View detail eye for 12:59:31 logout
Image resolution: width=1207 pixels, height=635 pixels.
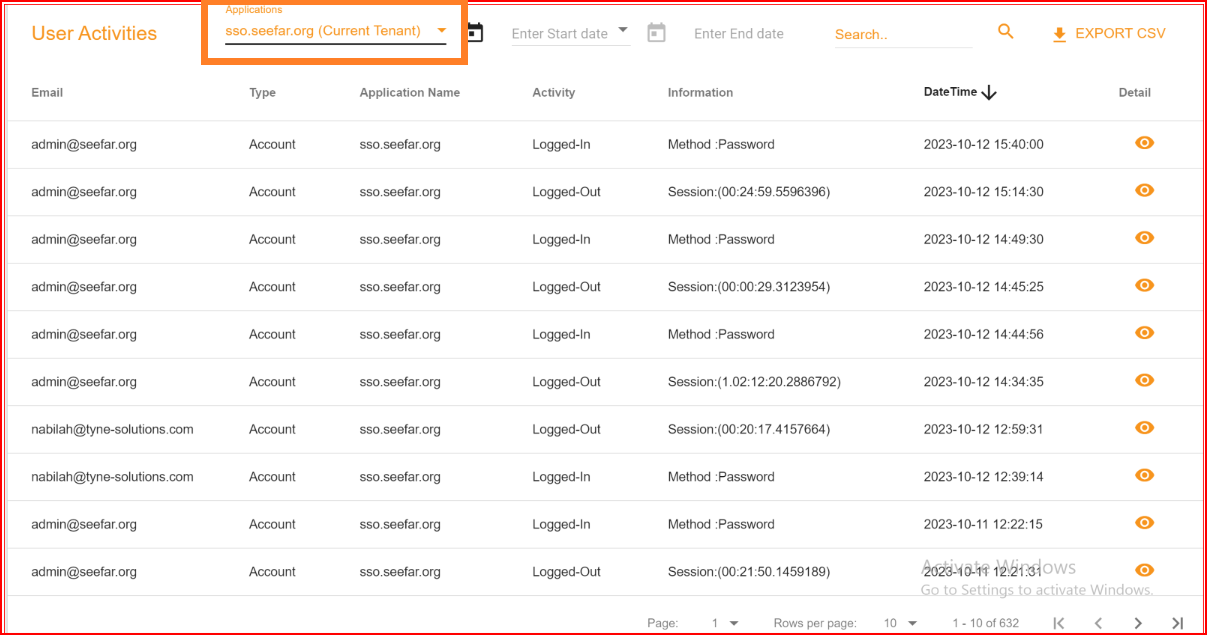(x=1145, y=428)
